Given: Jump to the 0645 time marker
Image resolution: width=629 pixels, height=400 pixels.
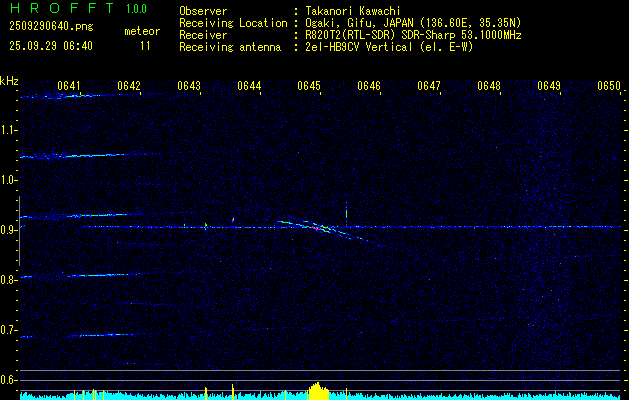Looking at the screenshot, I should coord(309,87).
